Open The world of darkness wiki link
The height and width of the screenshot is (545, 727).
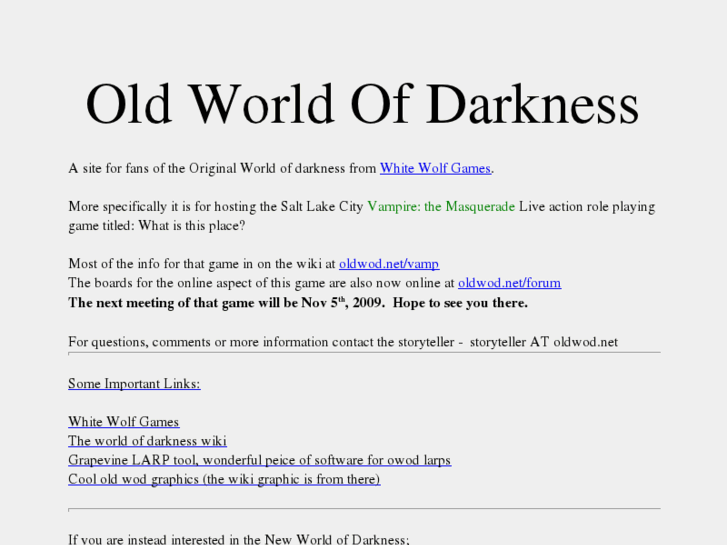[147, 441]
